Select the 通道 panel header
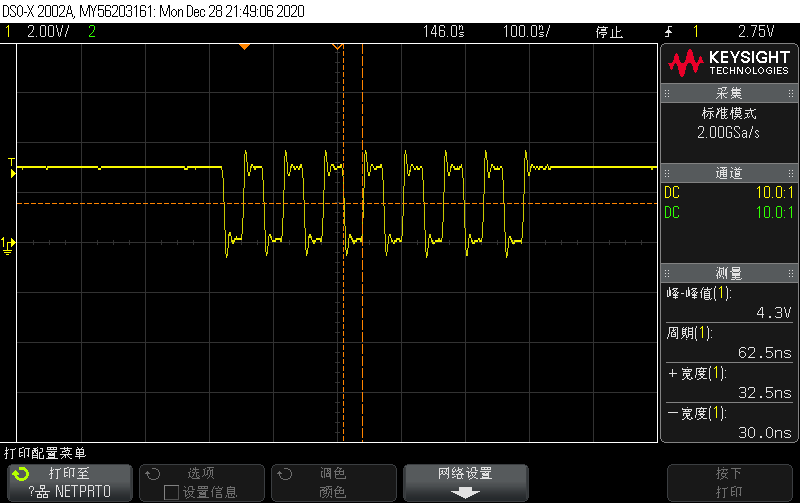800x503 pixels. 729,173
